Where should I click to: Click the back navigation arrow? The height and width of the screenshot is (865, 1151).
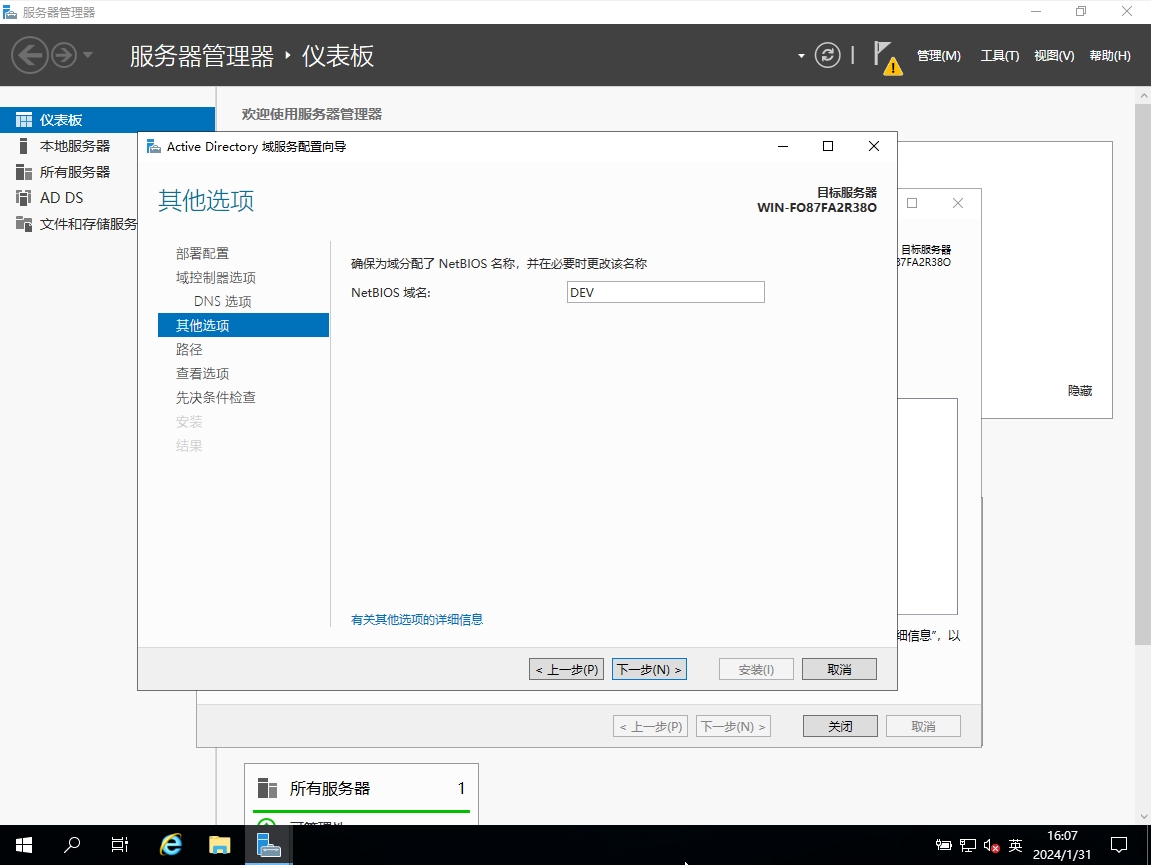(x=30, y=55)
